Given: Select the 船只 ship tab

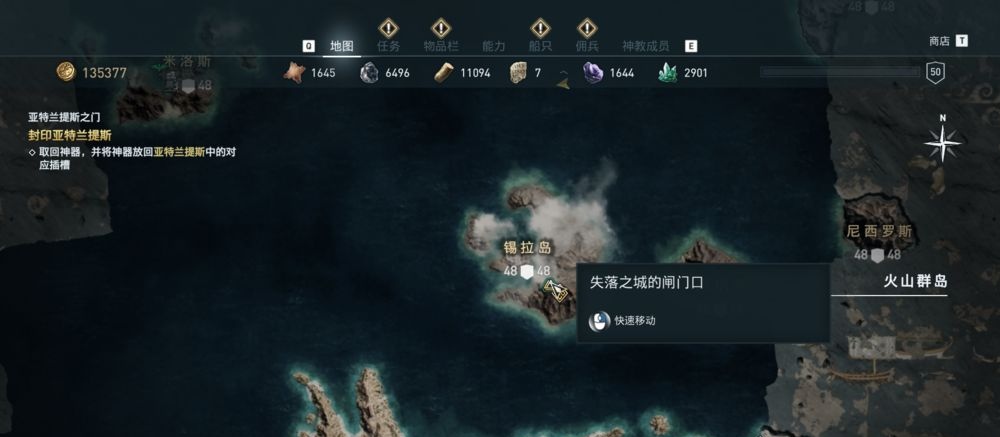Looking at the screenshot, I should pos(540,46).
